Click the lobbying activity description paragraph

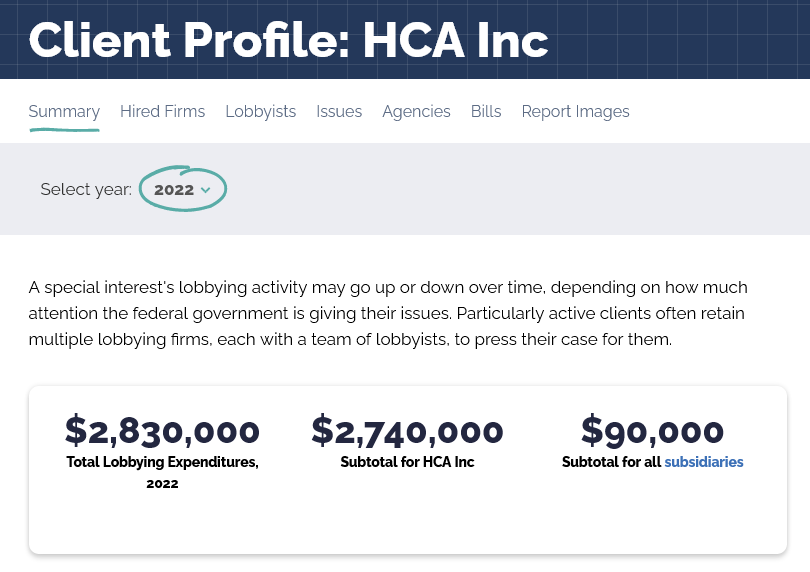(x=388, y=313)
